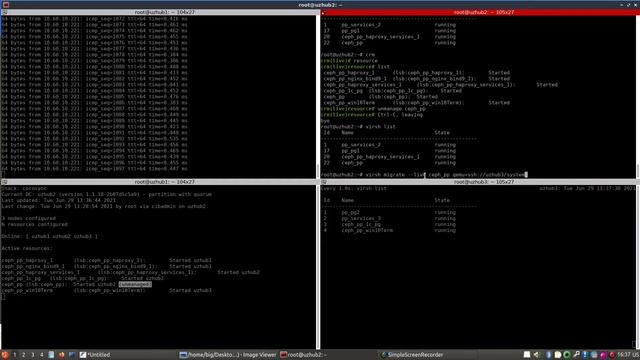Switch to workspace 3 in the pager
The width and height of the screenshot is (640, 360).
click(x=33, y=355)
